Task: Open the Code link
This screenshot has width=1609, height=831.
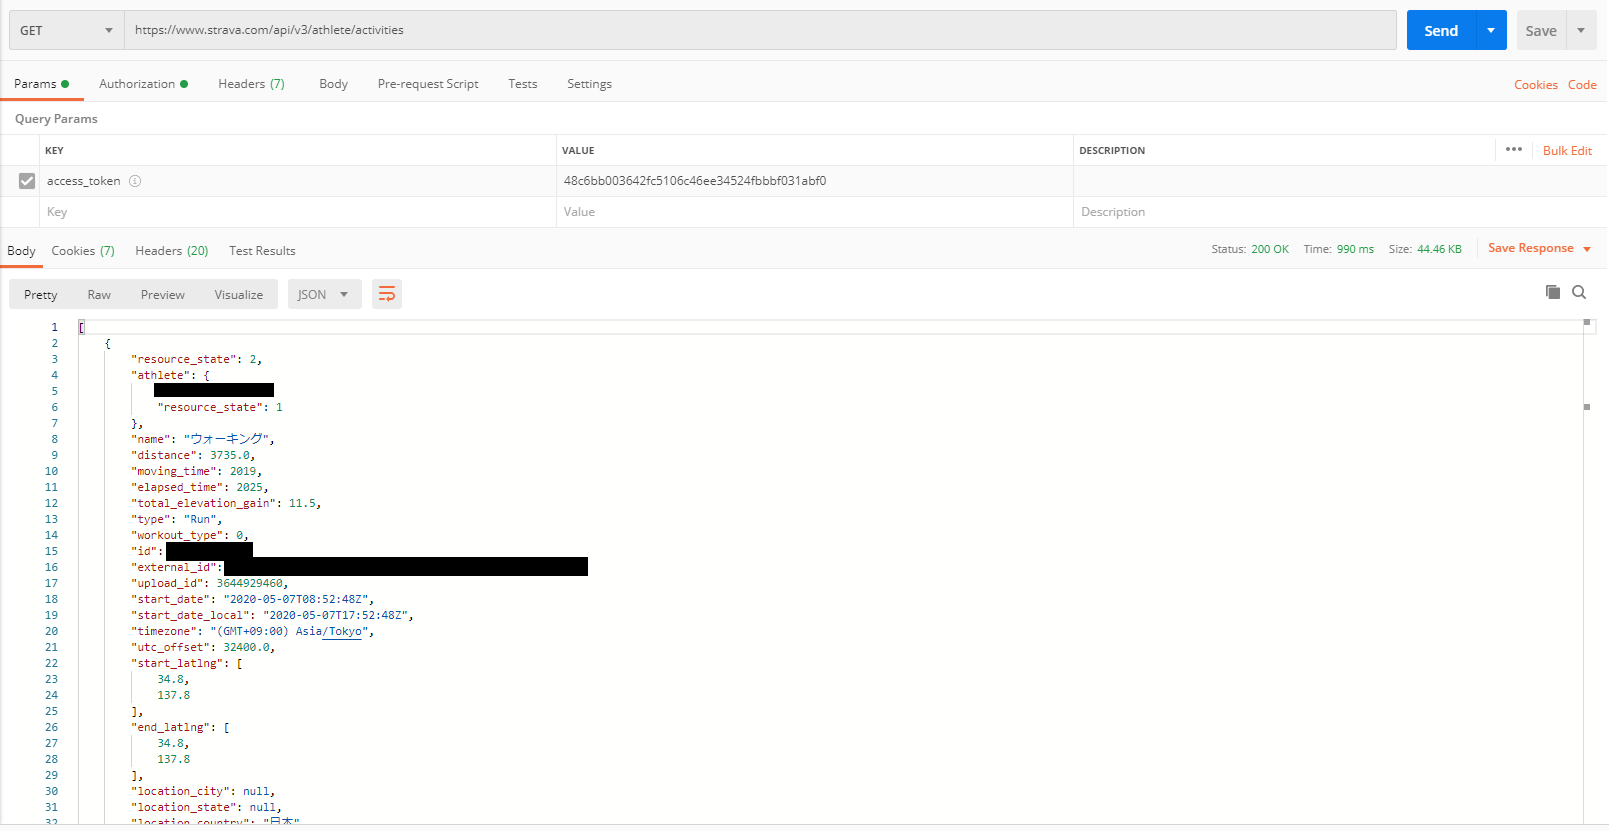Action: pos(1582,85)
